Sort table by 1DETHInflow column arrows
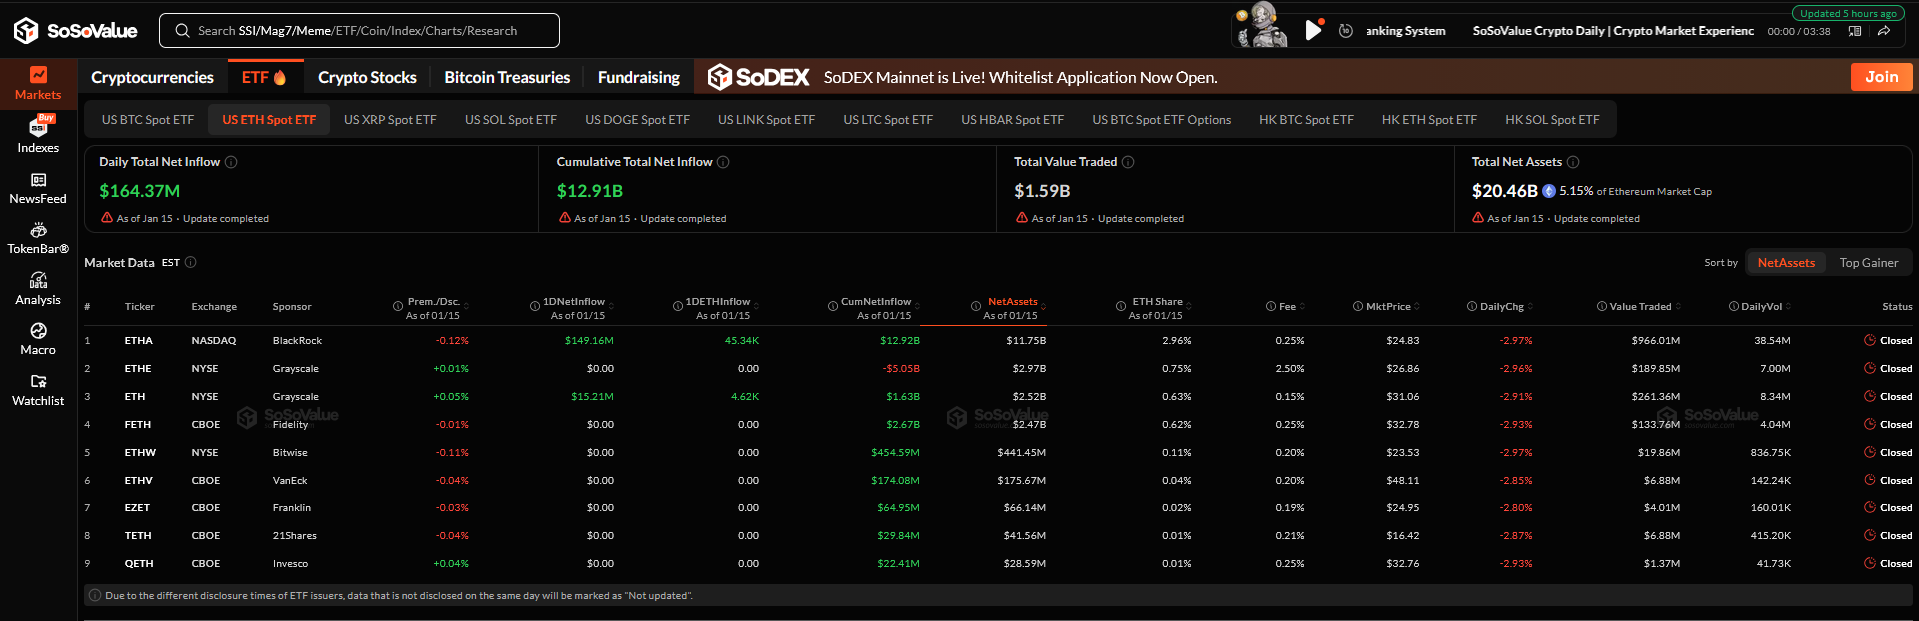Screen dimensions: 1919x621 (x=756, y=306)
